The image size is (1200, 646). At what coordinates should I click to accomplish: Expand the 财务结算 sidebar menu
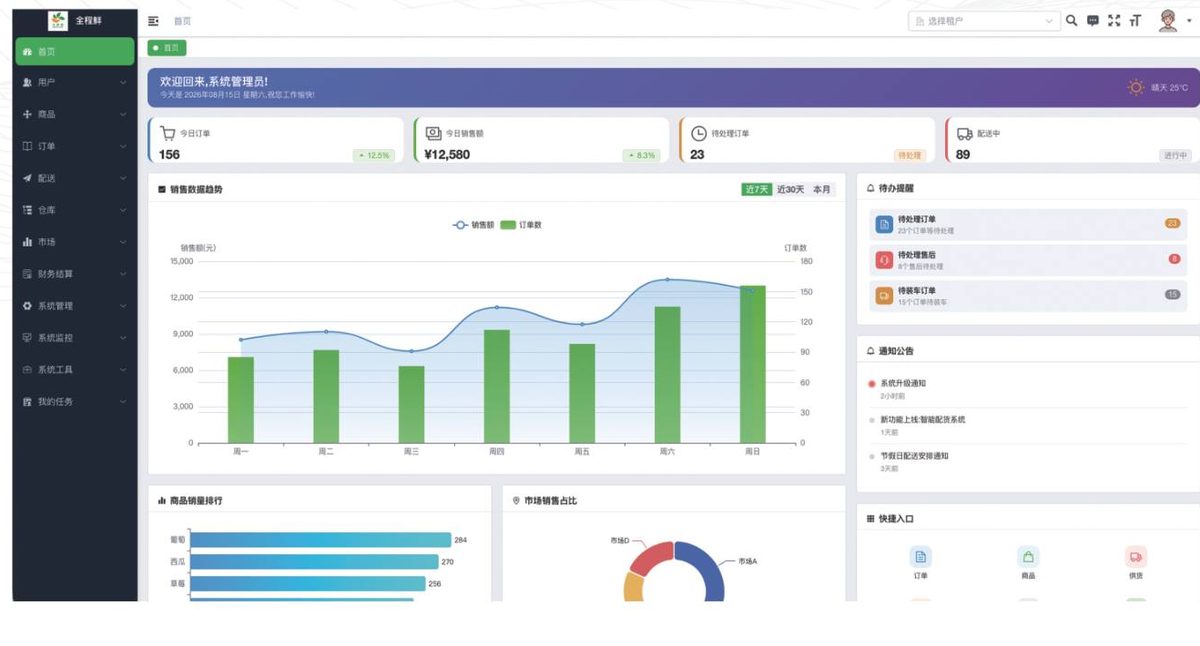click(75, 274)
